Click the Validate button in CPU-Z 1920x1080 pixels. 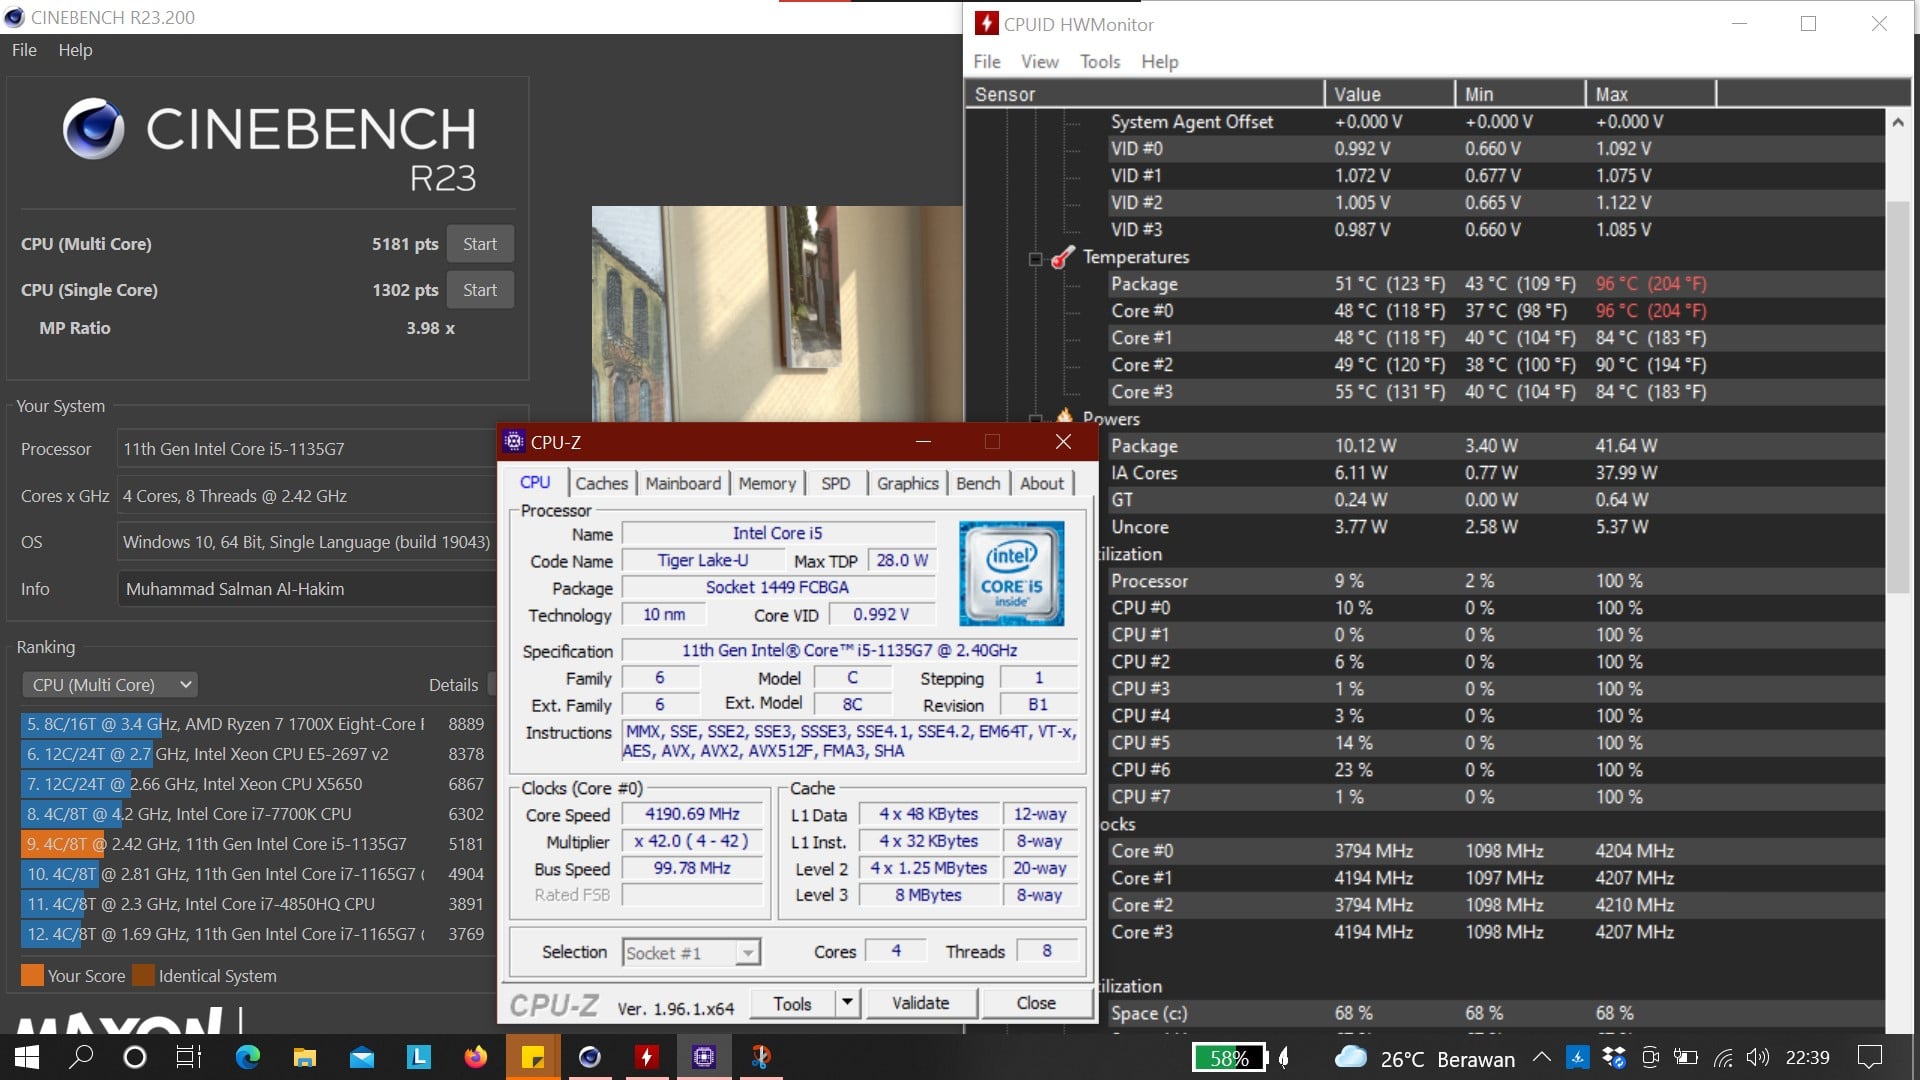click(x=920, y=1003)
